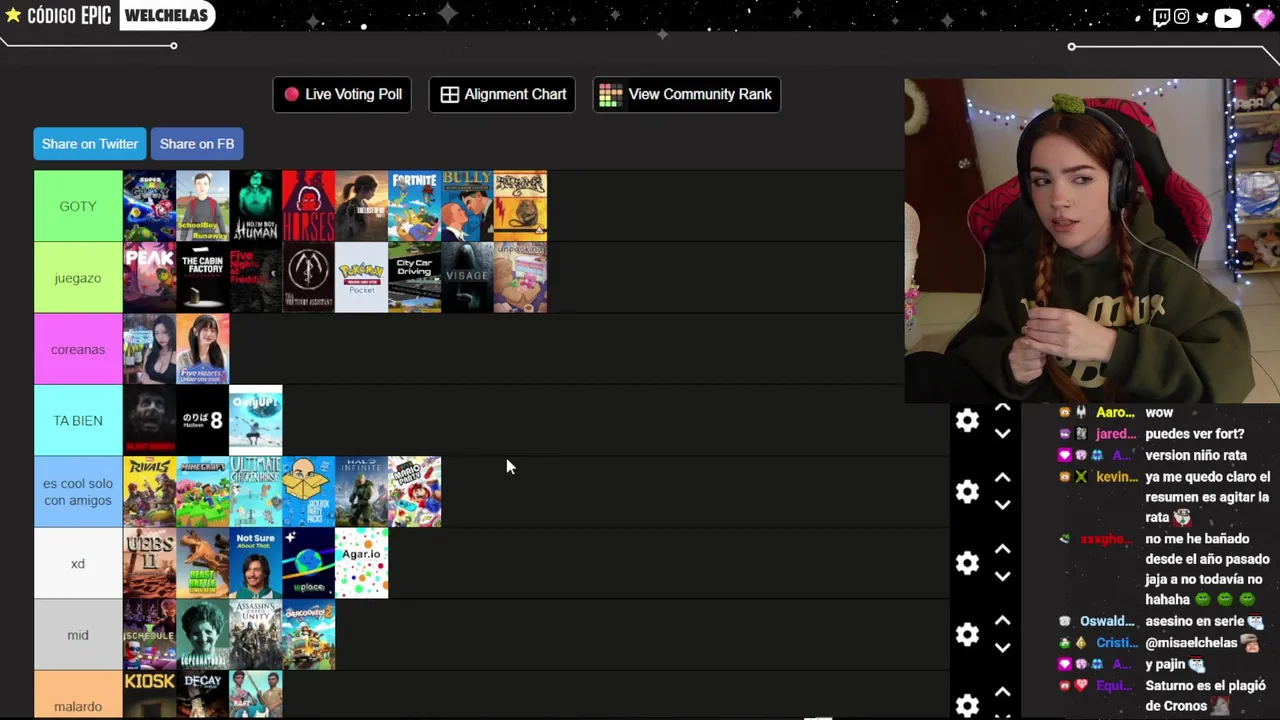The image size is (1280, 720).
Task: Select the Overcooked 2 tile
Action: 308,635
